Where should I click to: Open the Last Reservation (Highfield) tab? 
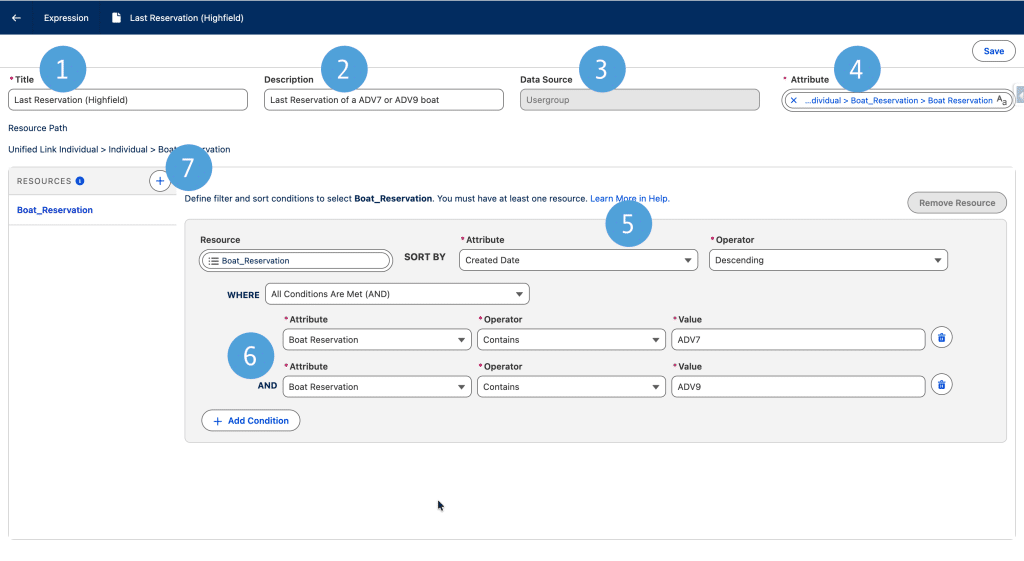click(x=186, y=18)
